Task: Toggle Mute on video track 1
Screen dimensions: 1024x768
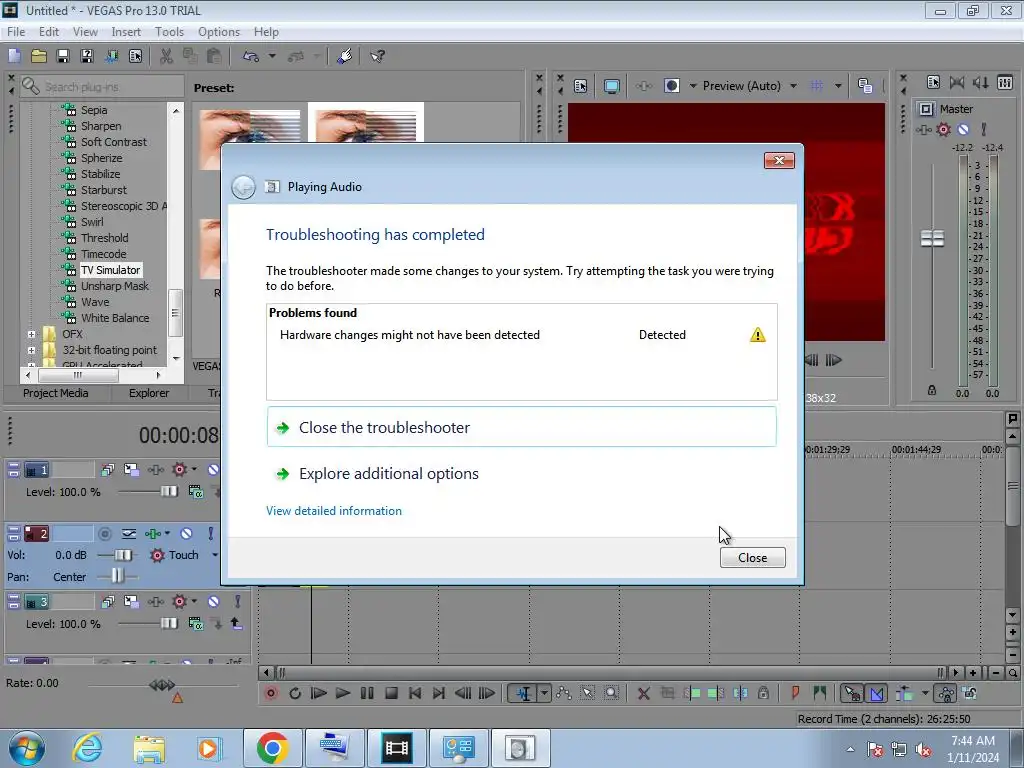Action: coord(213,470)
